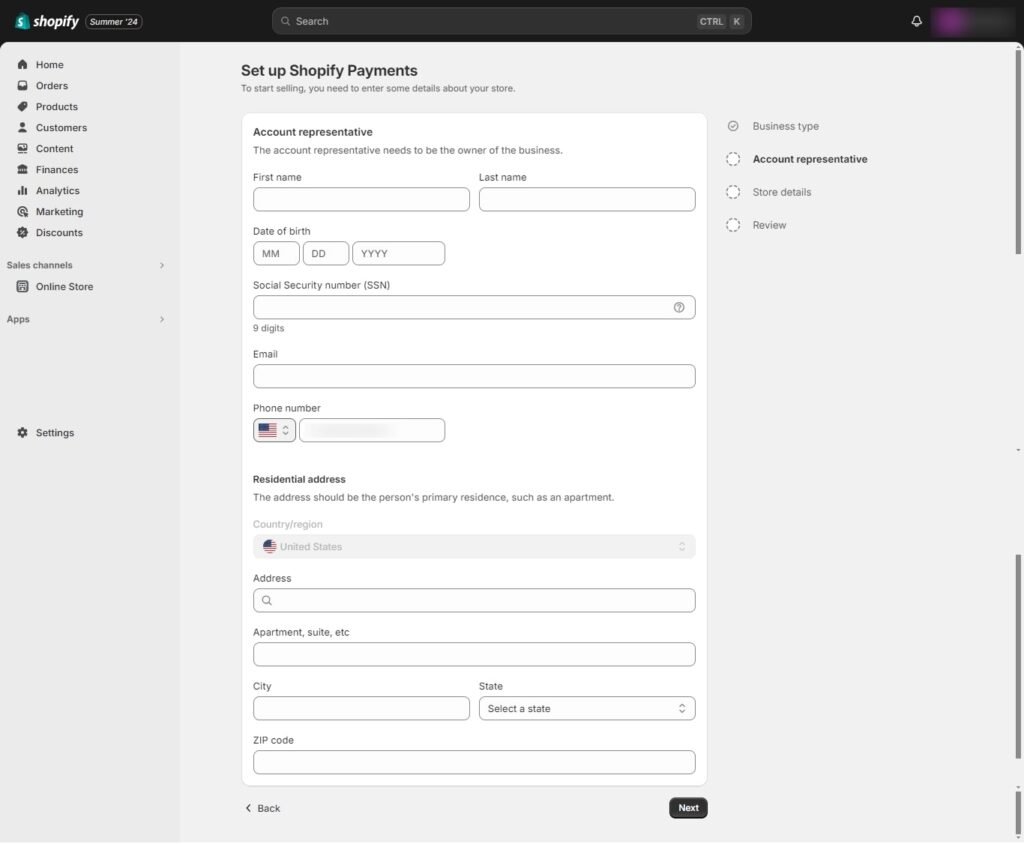
Task: Expand Sales channels section
Action: tap(162, 266)
